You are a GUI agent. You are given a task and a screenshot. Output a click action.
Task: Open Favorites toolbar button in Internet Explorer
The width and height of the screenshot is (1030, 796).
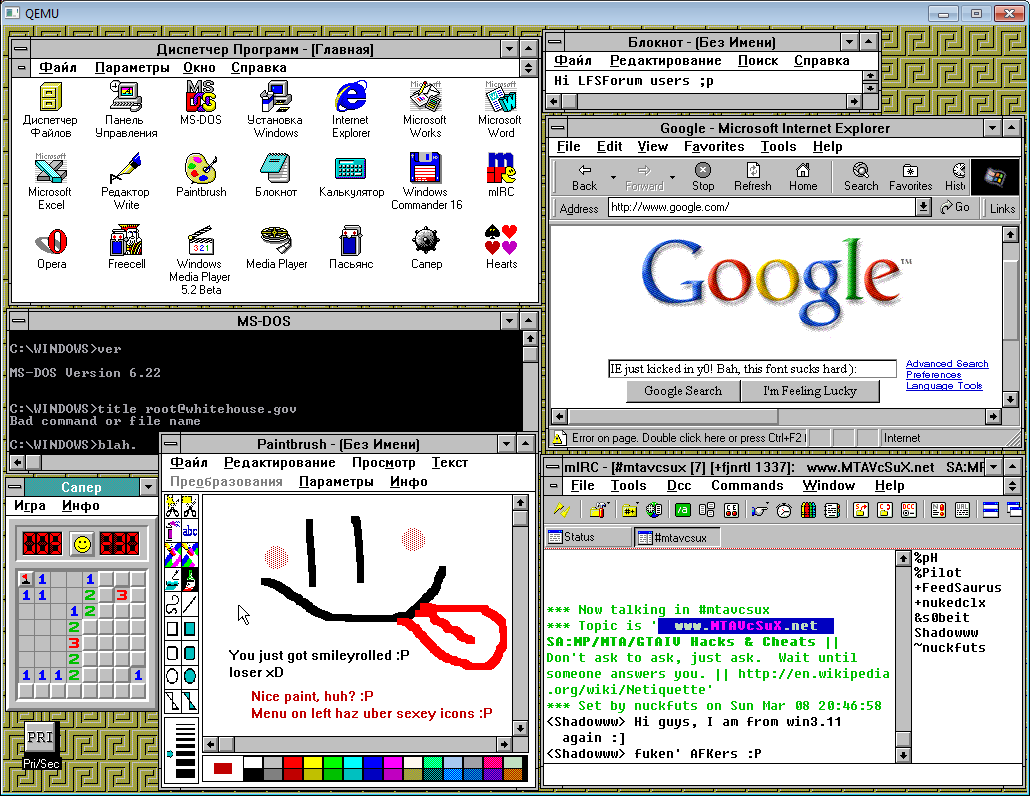(910, 177)
